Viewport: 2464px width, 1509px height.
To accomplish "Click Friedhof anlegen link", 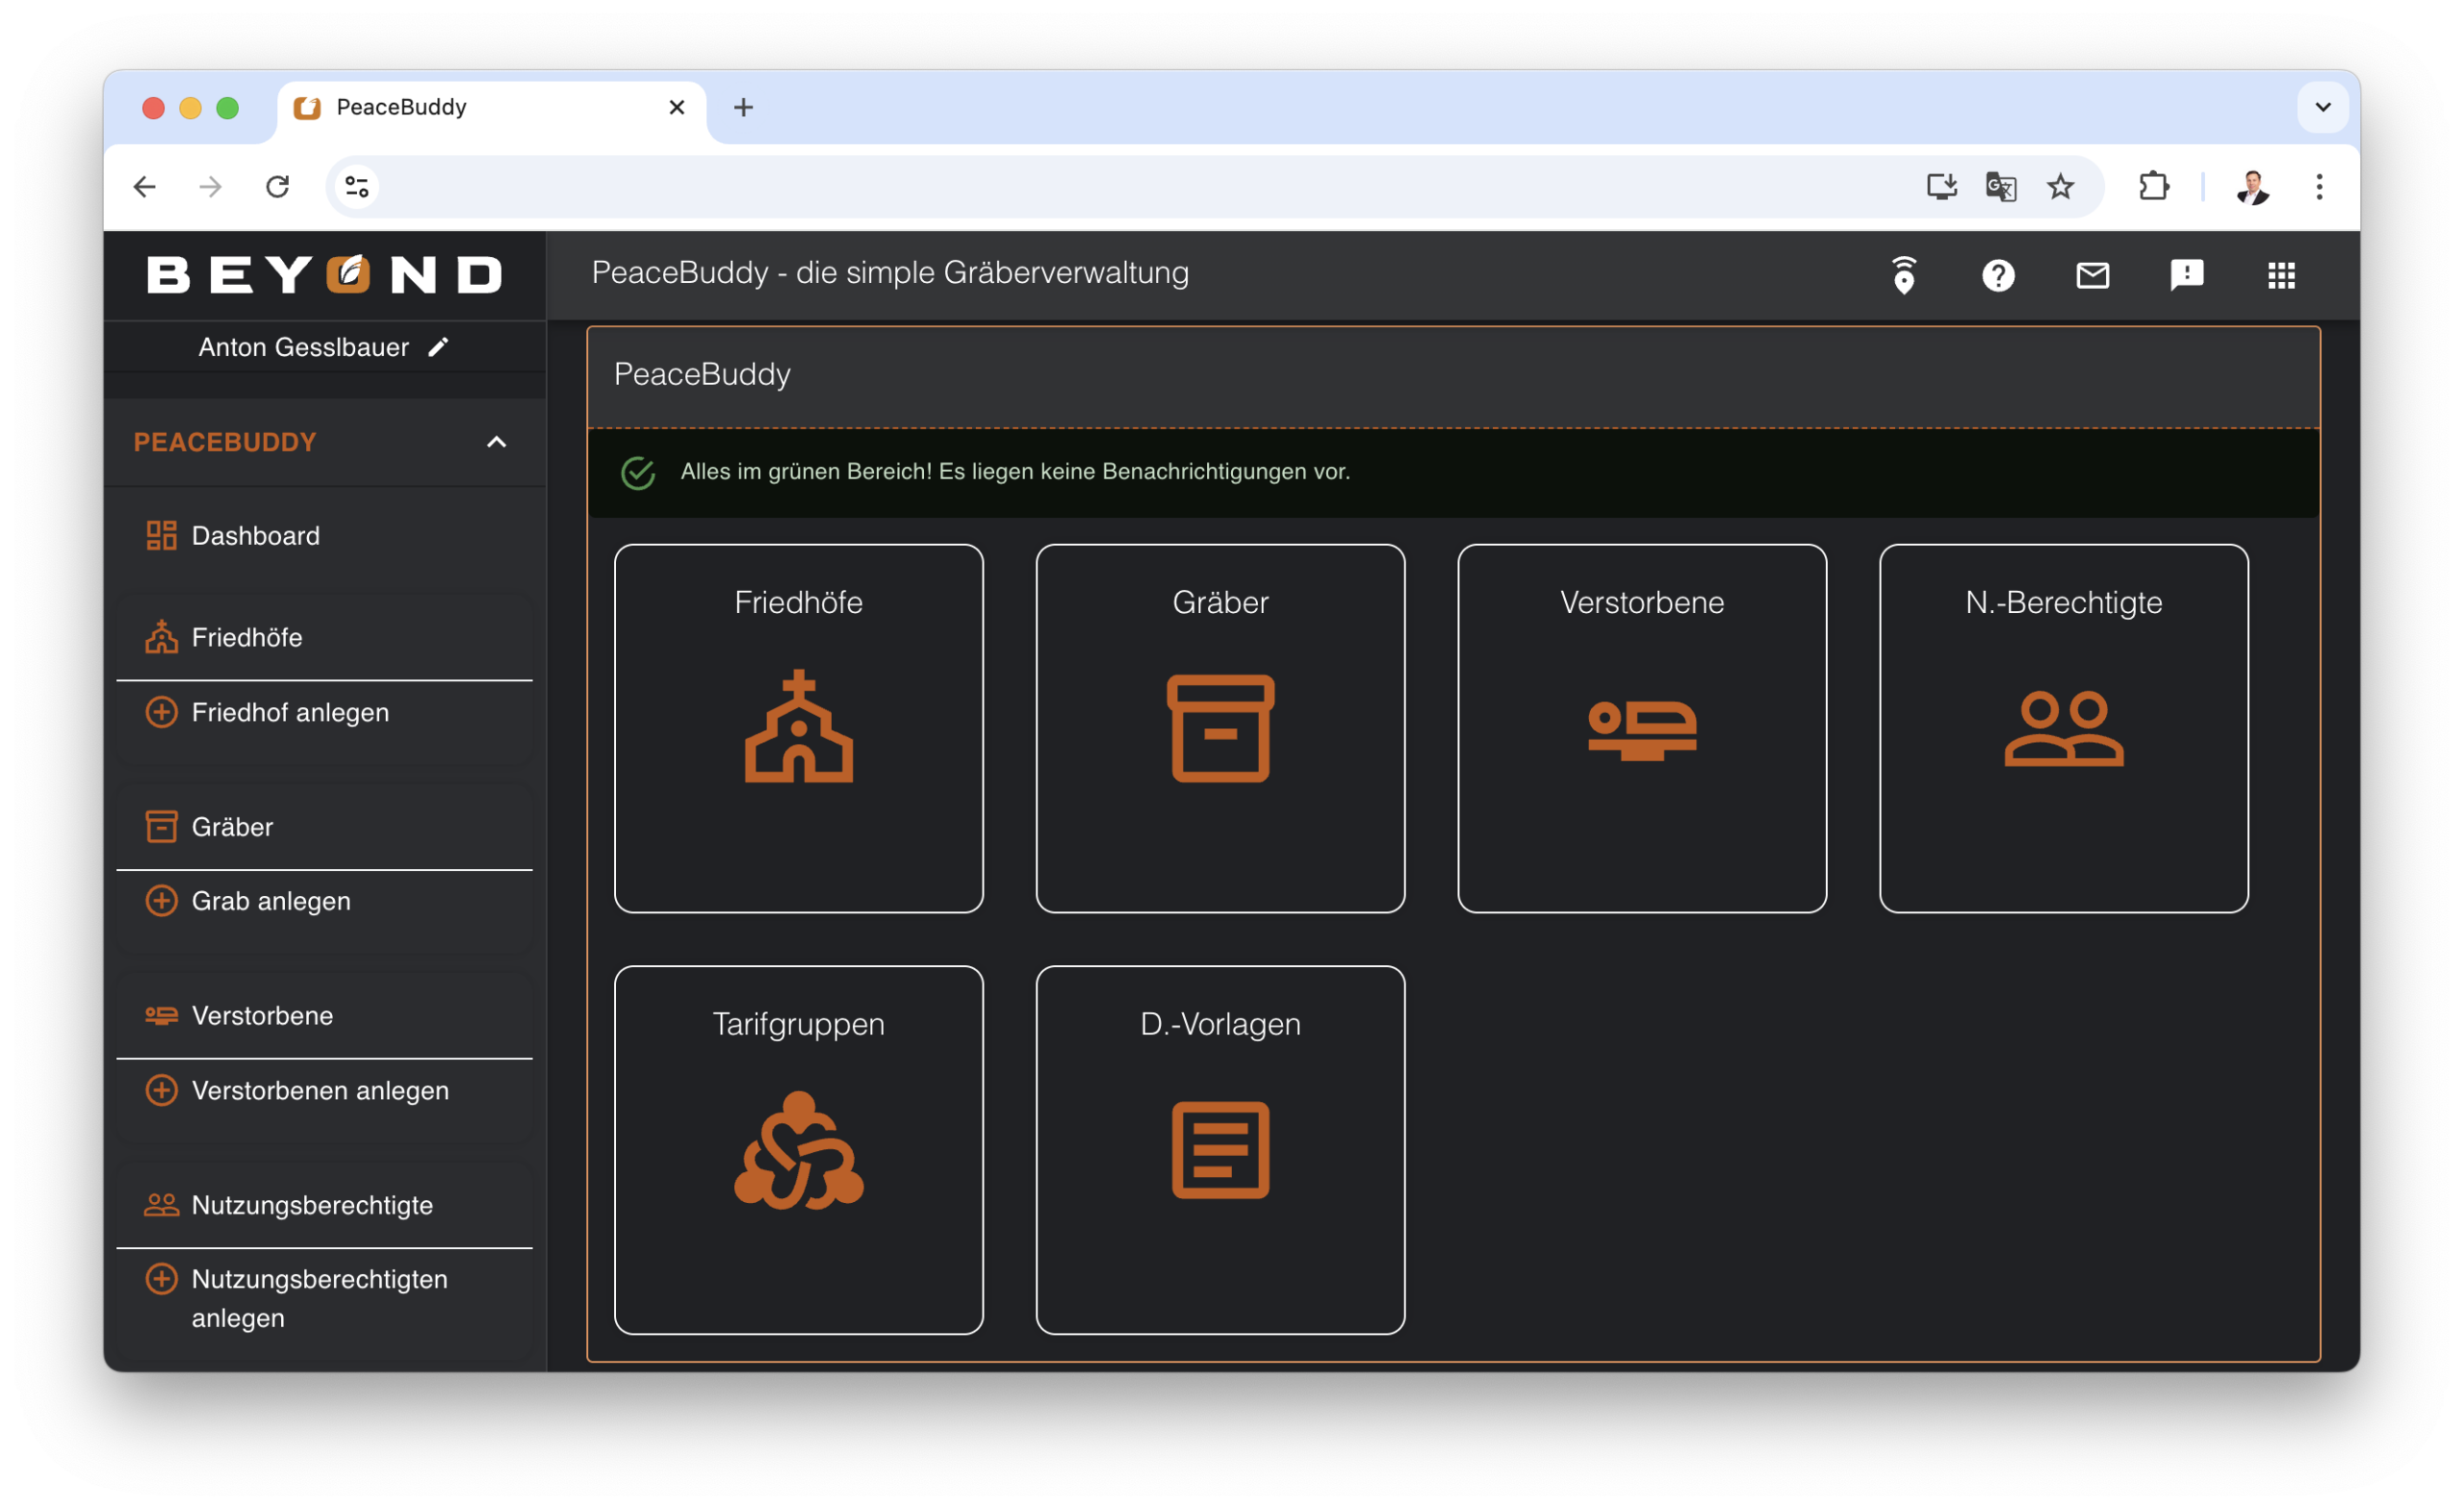I will pos(290,712).
